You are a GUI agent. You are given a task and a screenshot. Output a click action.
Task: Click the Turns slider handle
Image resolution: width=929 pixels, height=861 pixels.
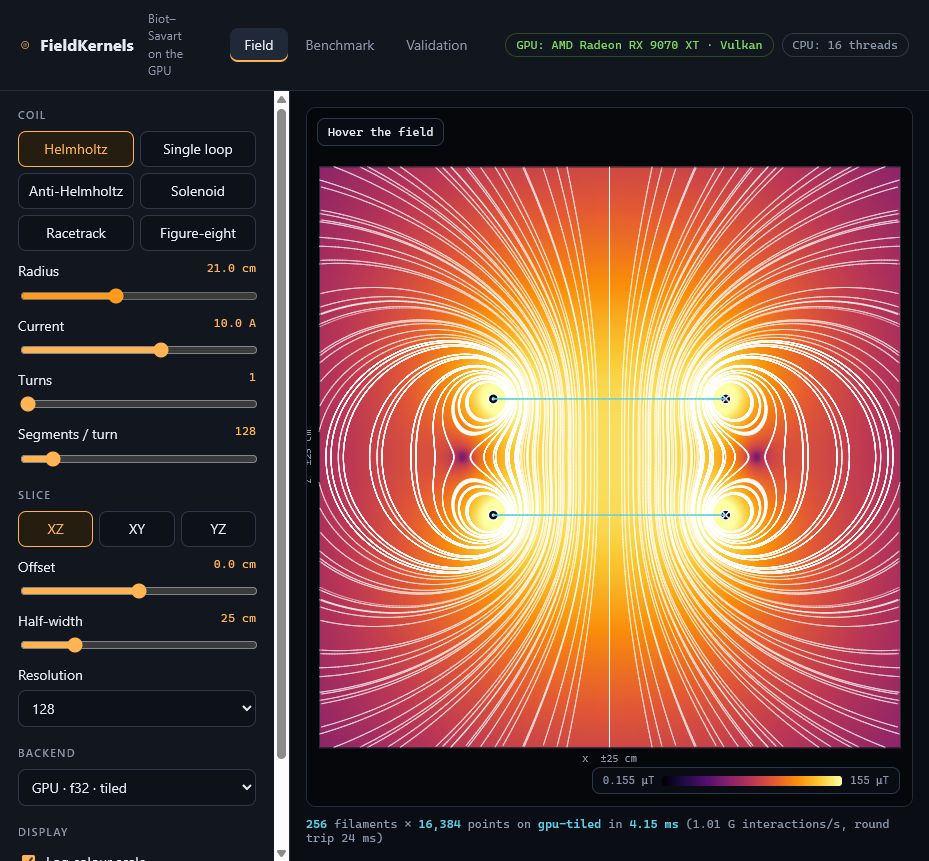click(28, 404)
